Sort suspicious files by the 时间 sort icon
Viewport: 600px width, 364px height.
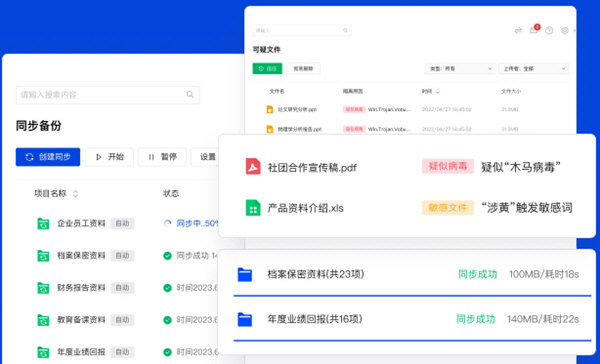click(x=438, y=91)
